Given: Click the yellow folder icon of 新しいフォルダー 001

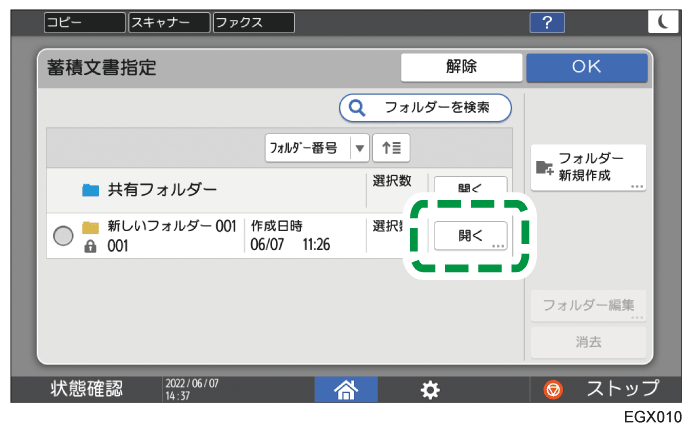Looking at the screenshot, I should pyautogui.click(x=91, y=227).
